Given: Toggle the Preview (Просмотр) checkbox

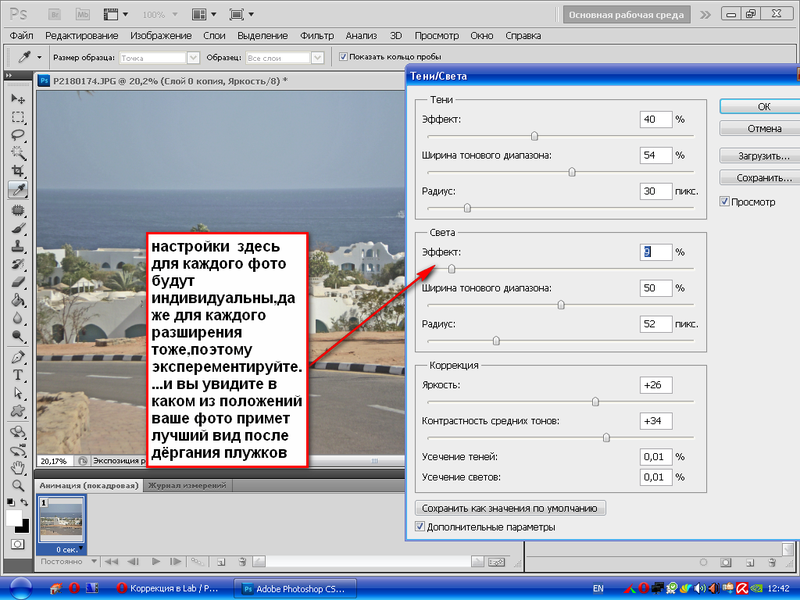Looking at the screenshot, I should click(724, 202).
